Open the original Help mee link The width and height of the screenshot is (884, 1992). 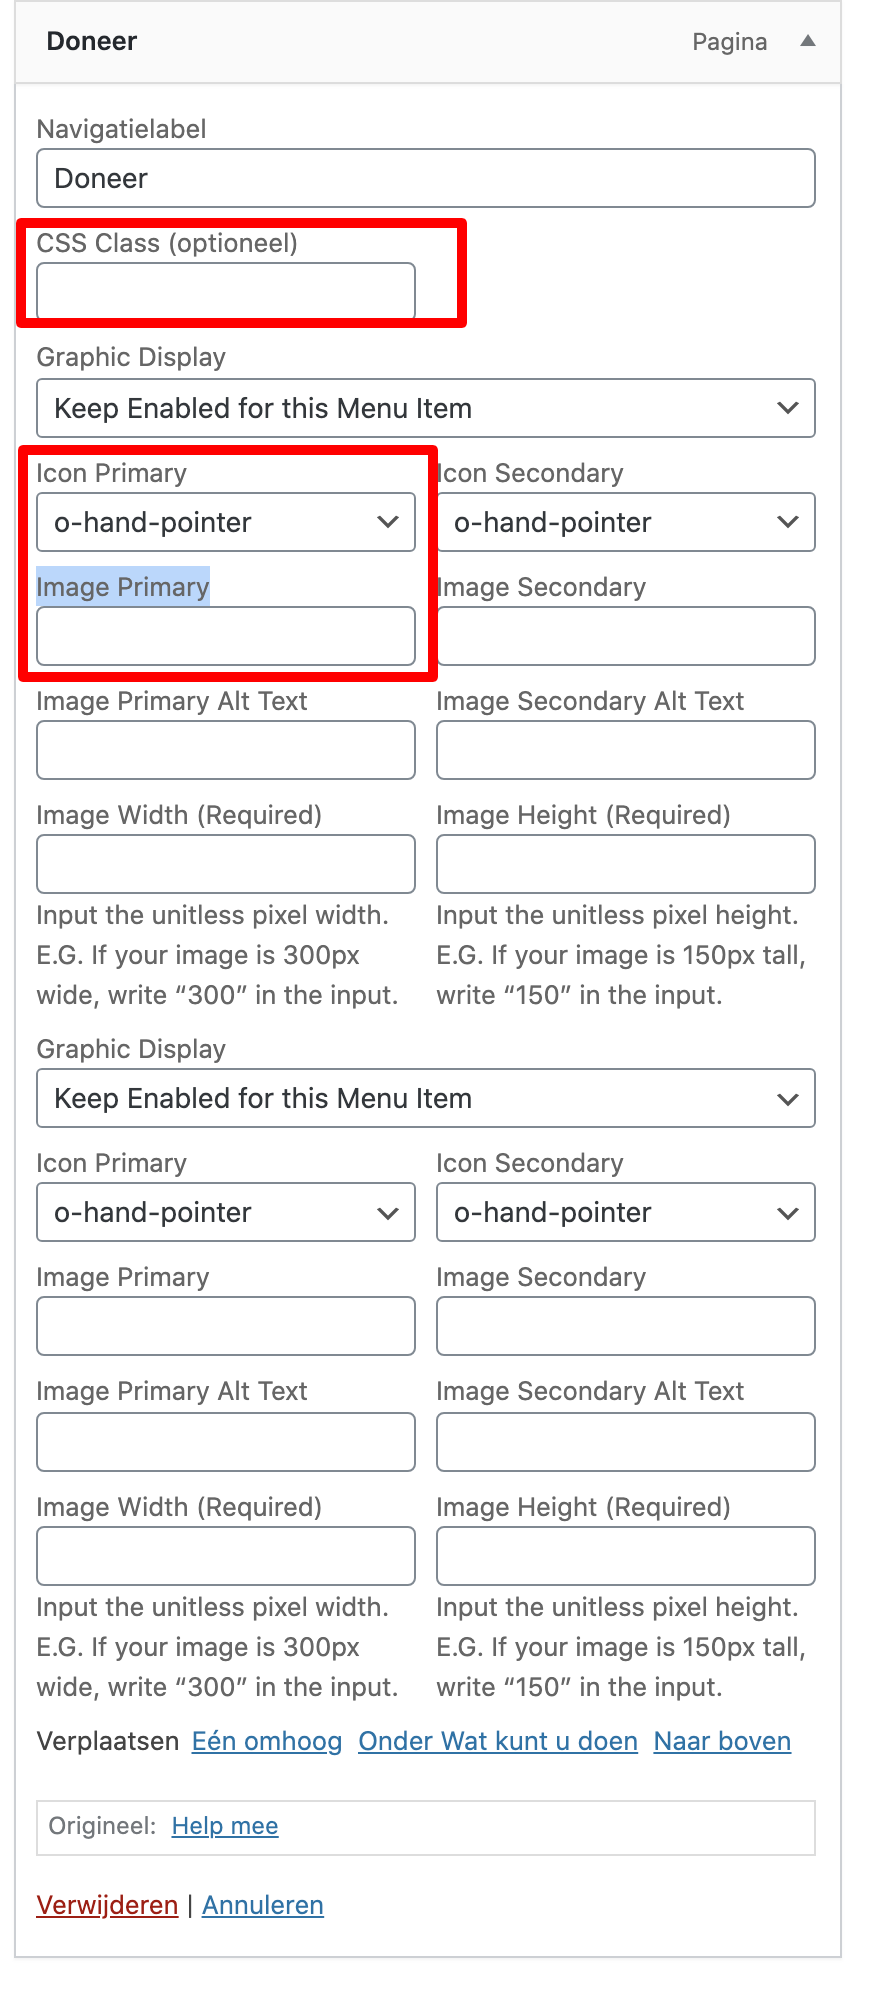click(x=225, y=1826)
